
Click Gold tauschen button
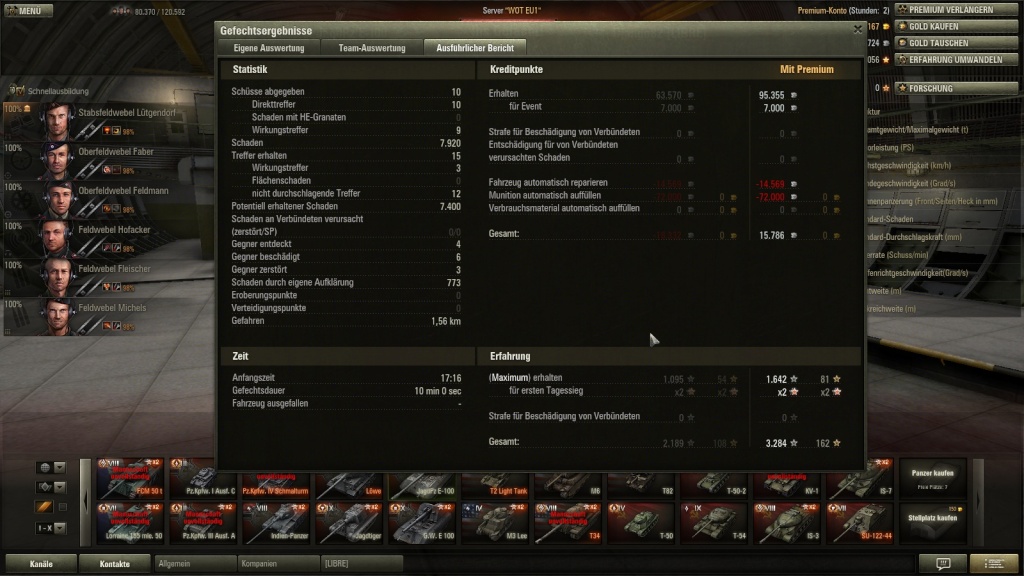point(955,43)
